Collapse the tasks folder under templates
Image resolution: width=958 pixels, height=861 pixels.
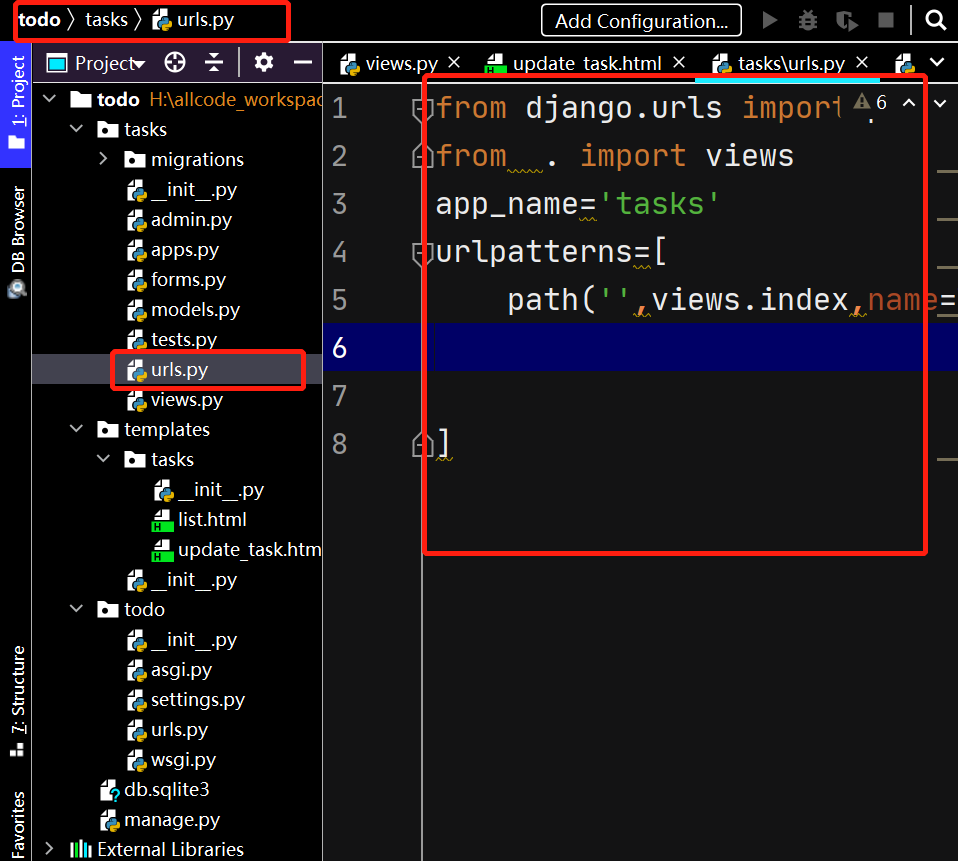[x=104, y=459]
